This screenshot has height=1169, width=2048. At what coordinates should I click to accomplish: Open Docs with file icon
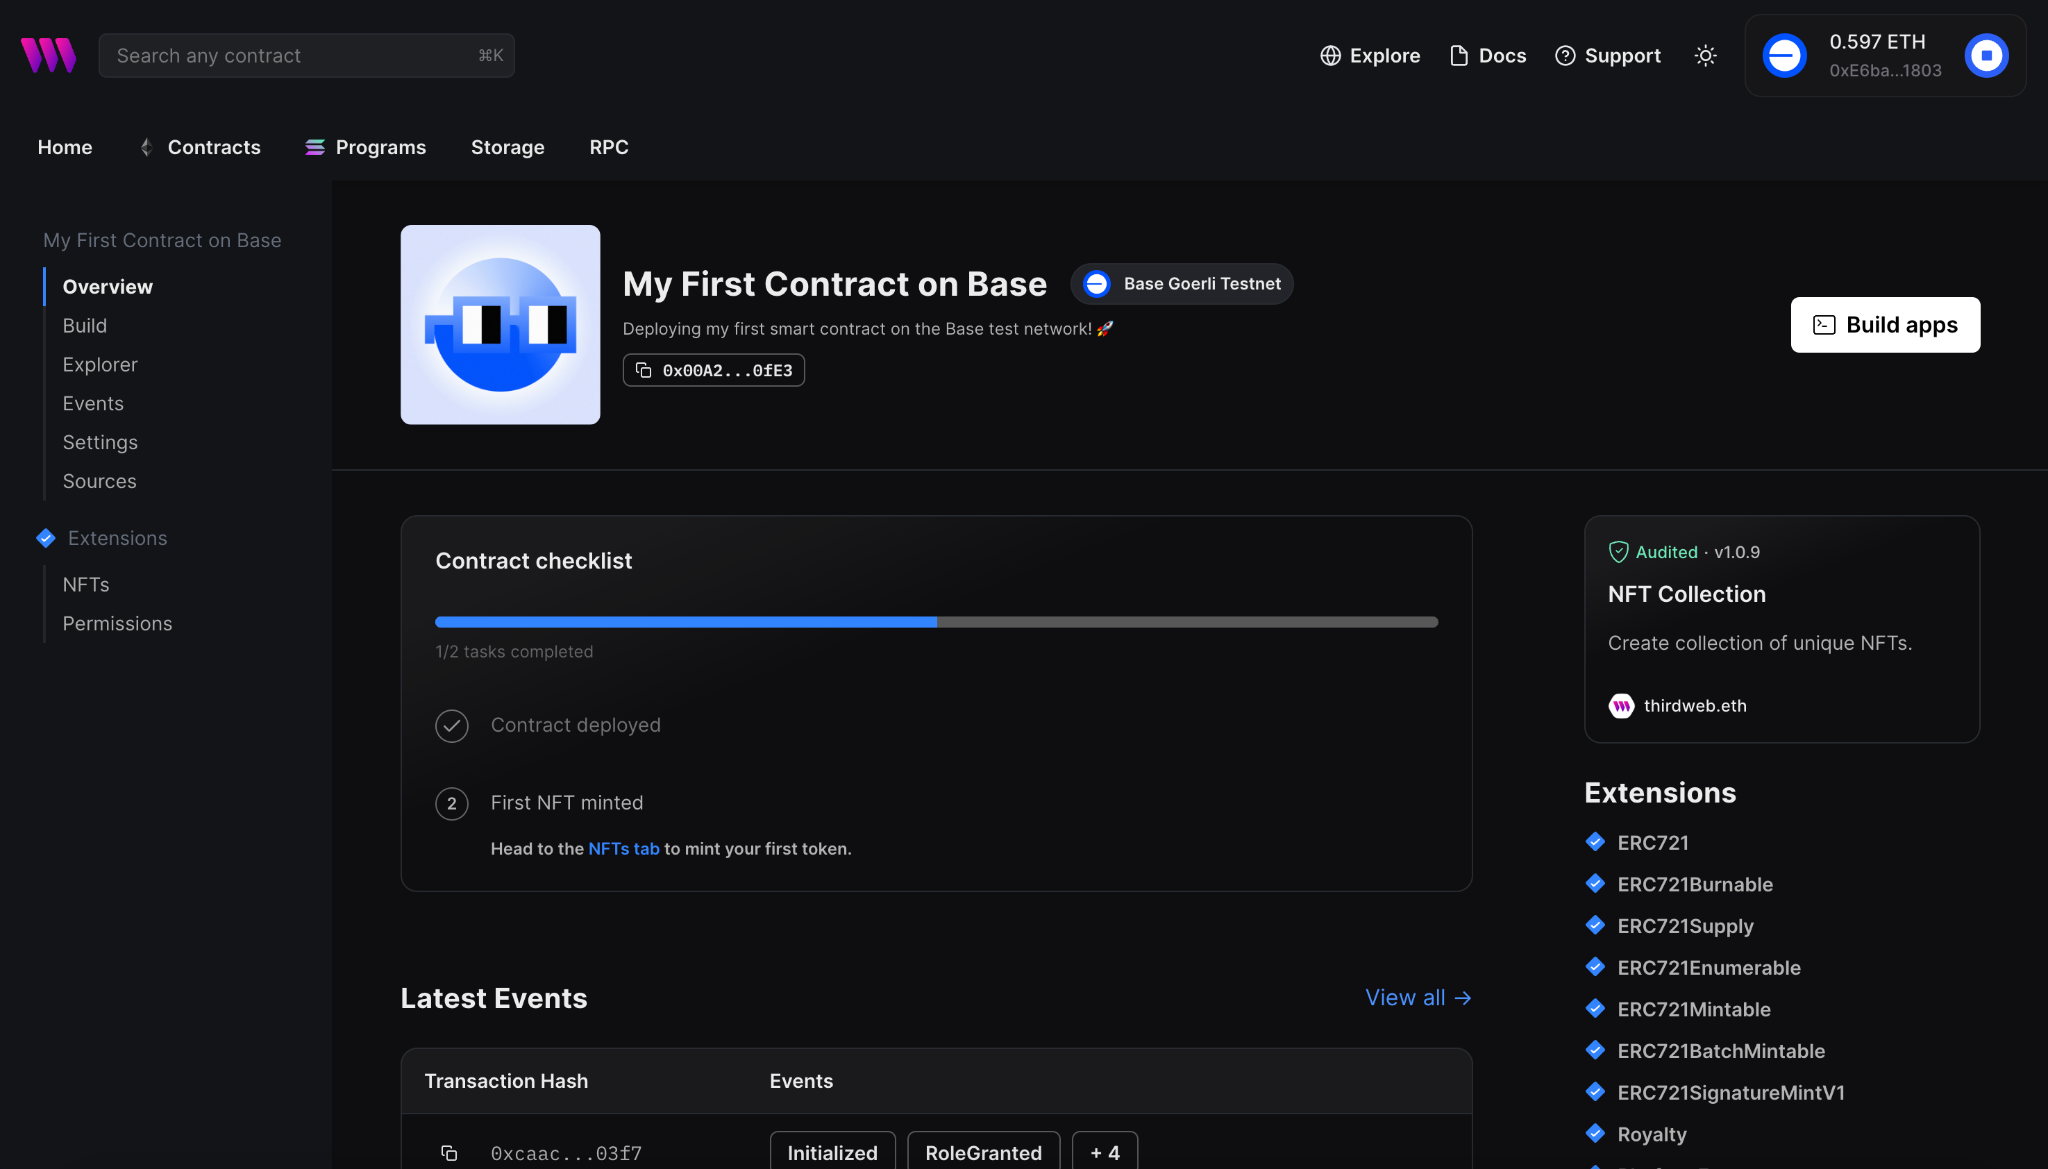1487,56
